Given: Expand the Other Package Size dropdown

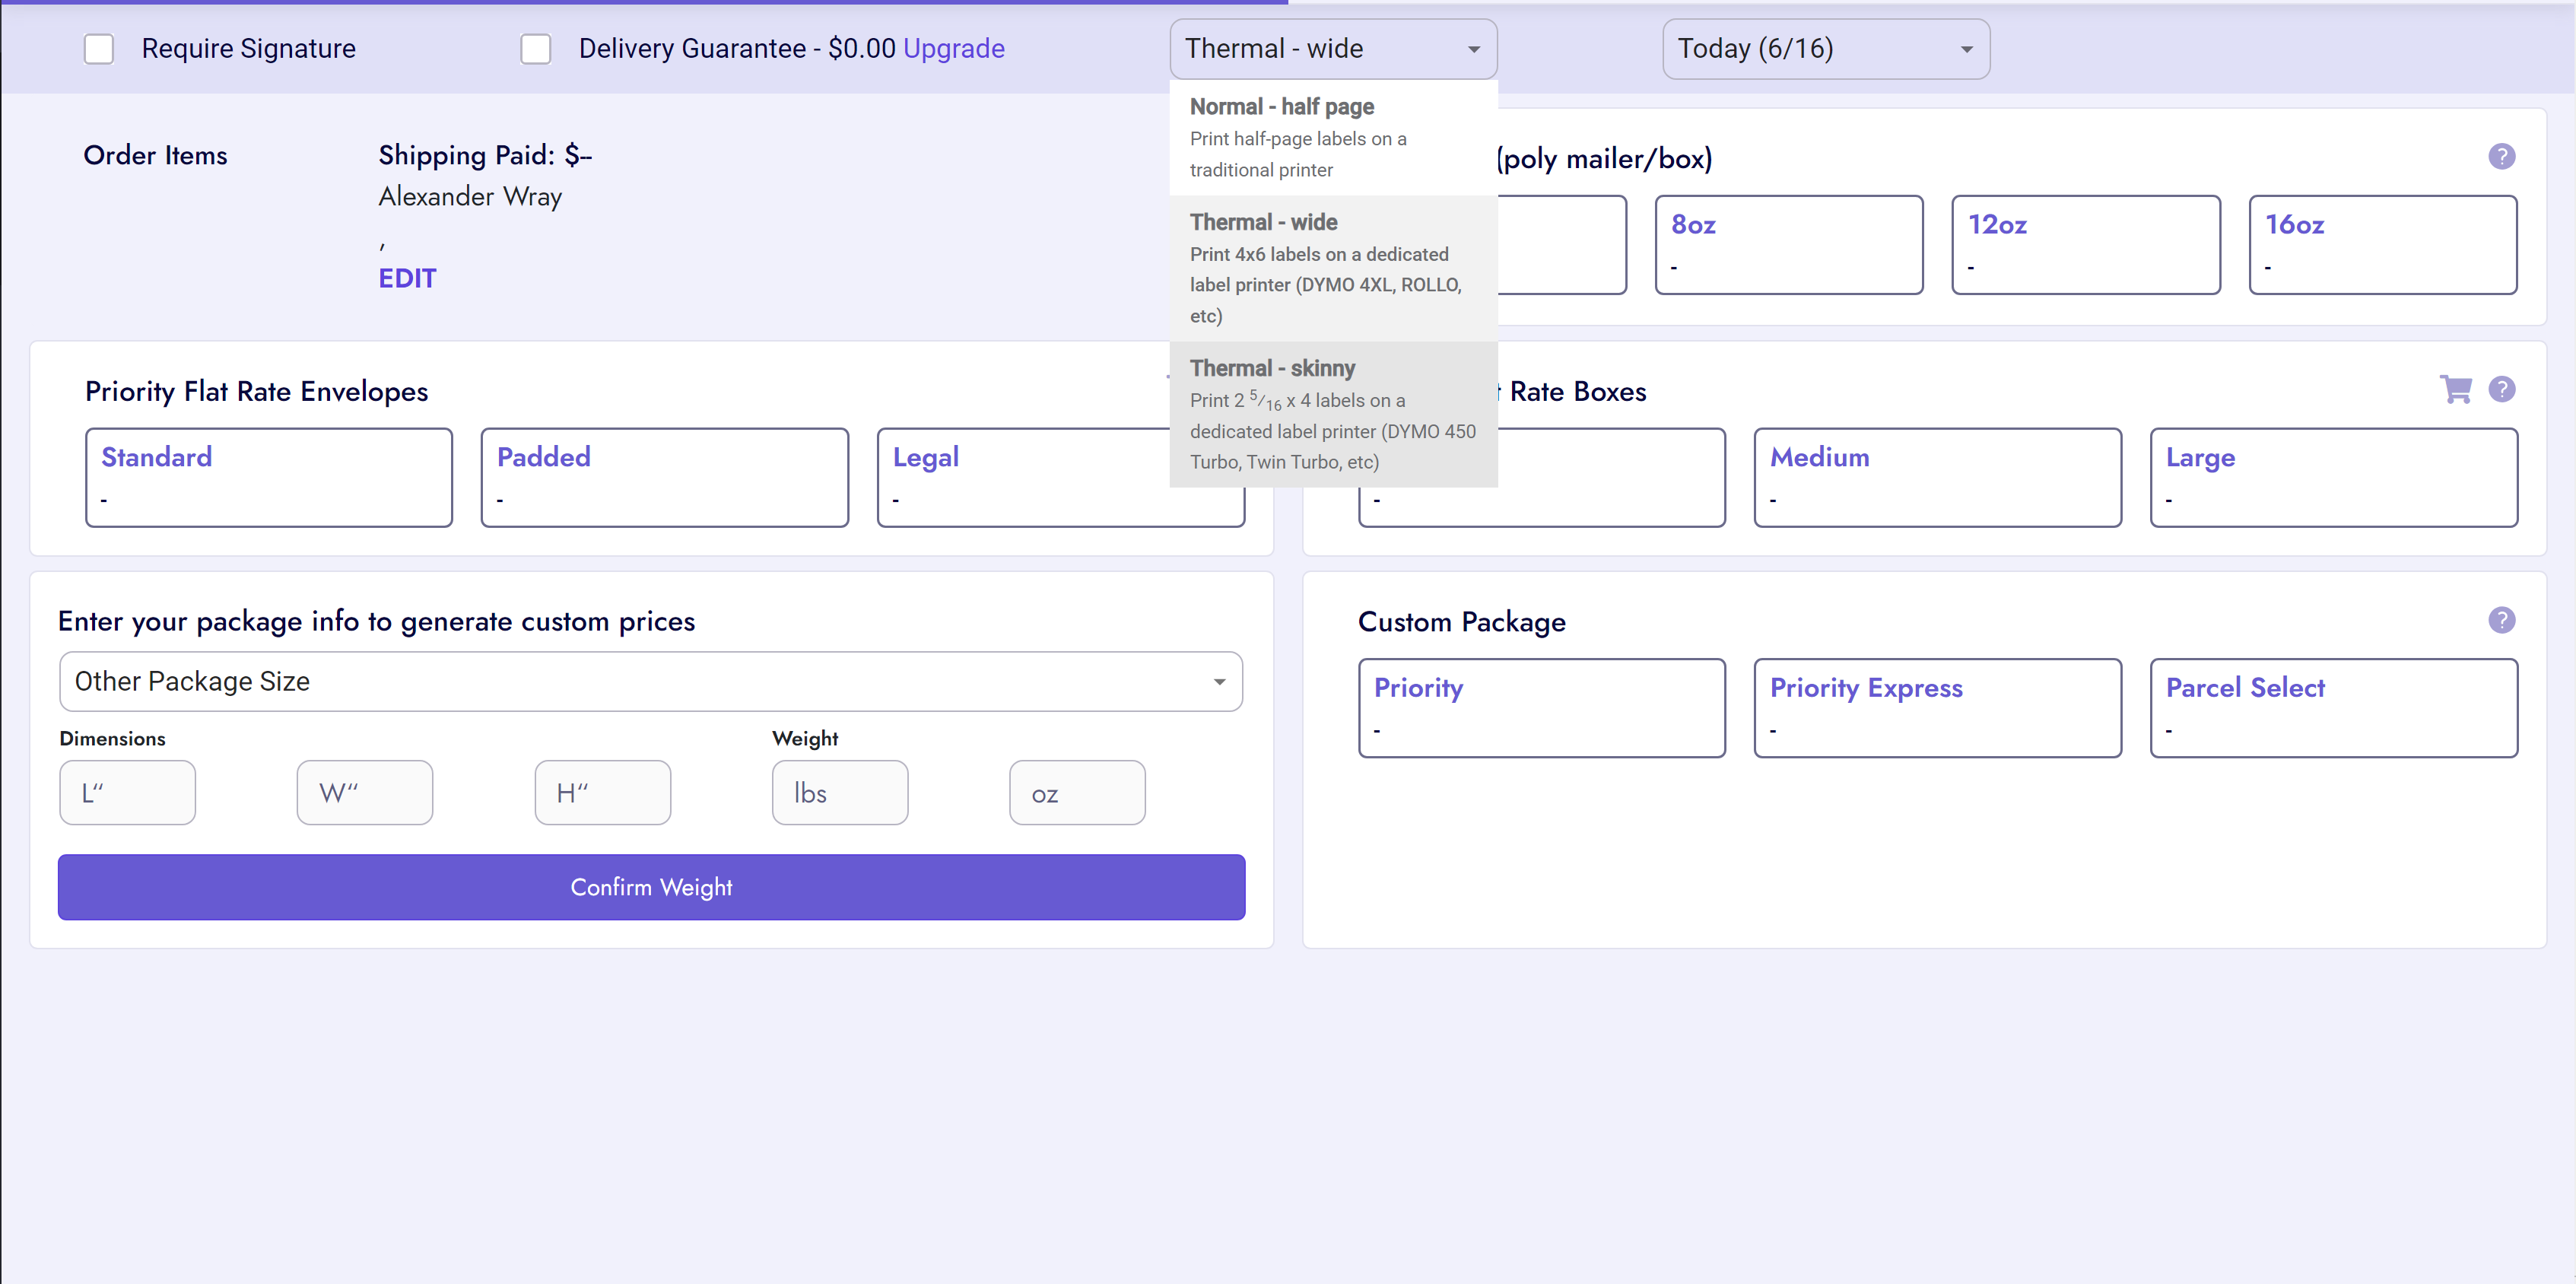Looking at the screenshot, I should pos(650,682).
